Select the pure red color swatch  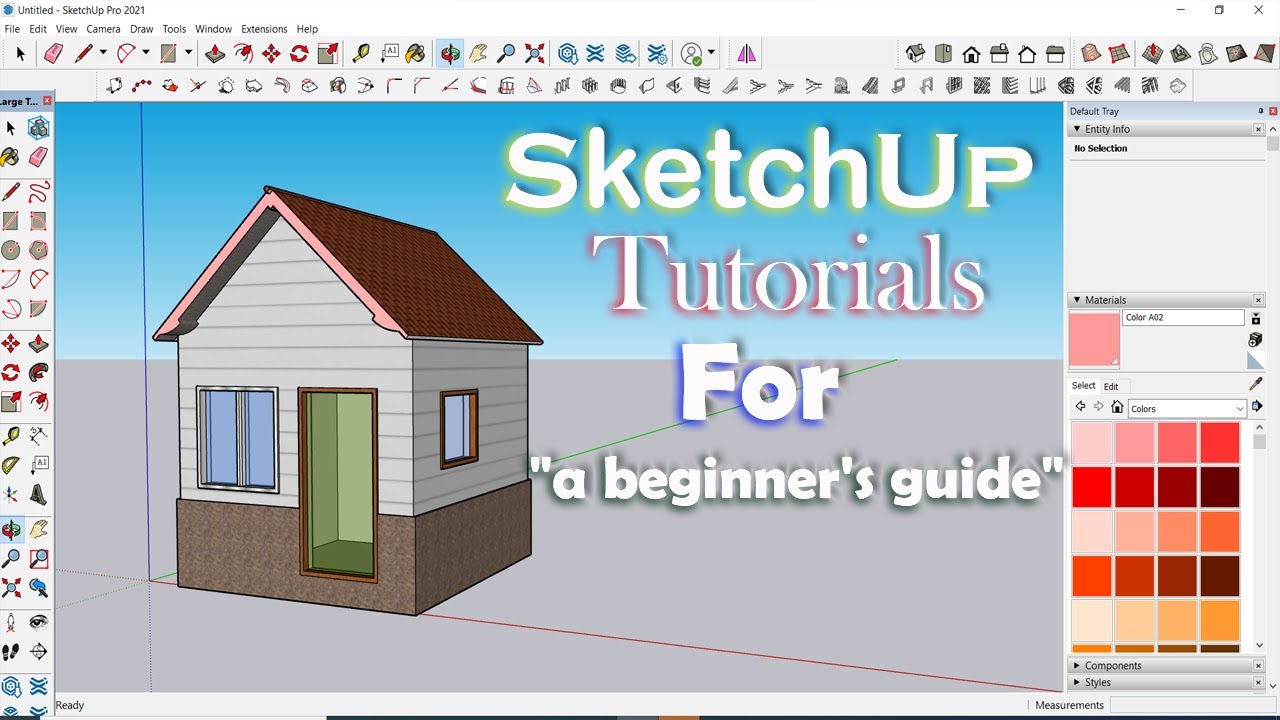[x=1092, y=487]
